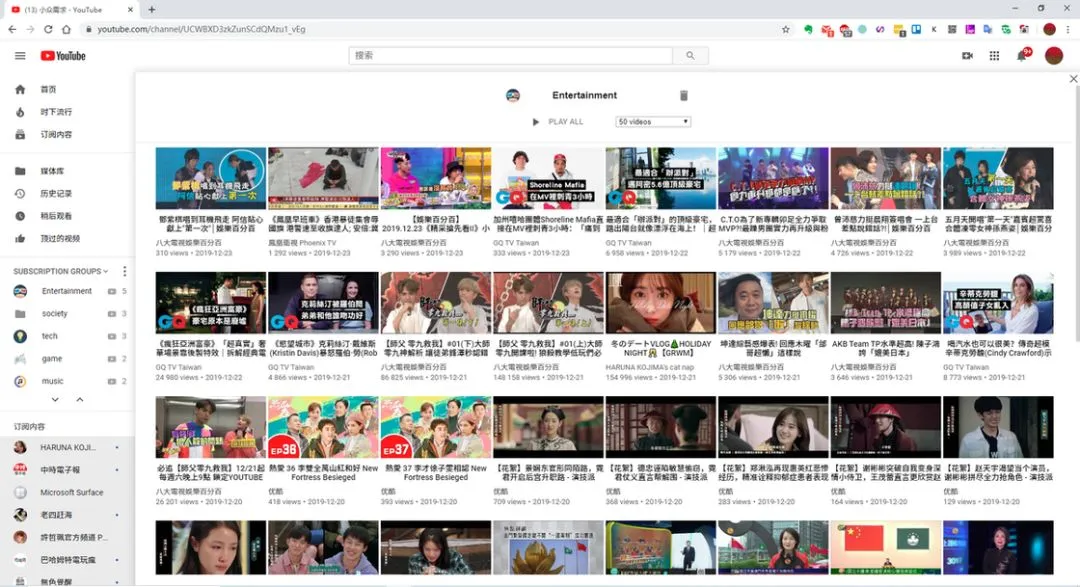The image size is (1080, 587).
Task: Open the AKB Team TP video title
Action: click(x=885, y=348)
